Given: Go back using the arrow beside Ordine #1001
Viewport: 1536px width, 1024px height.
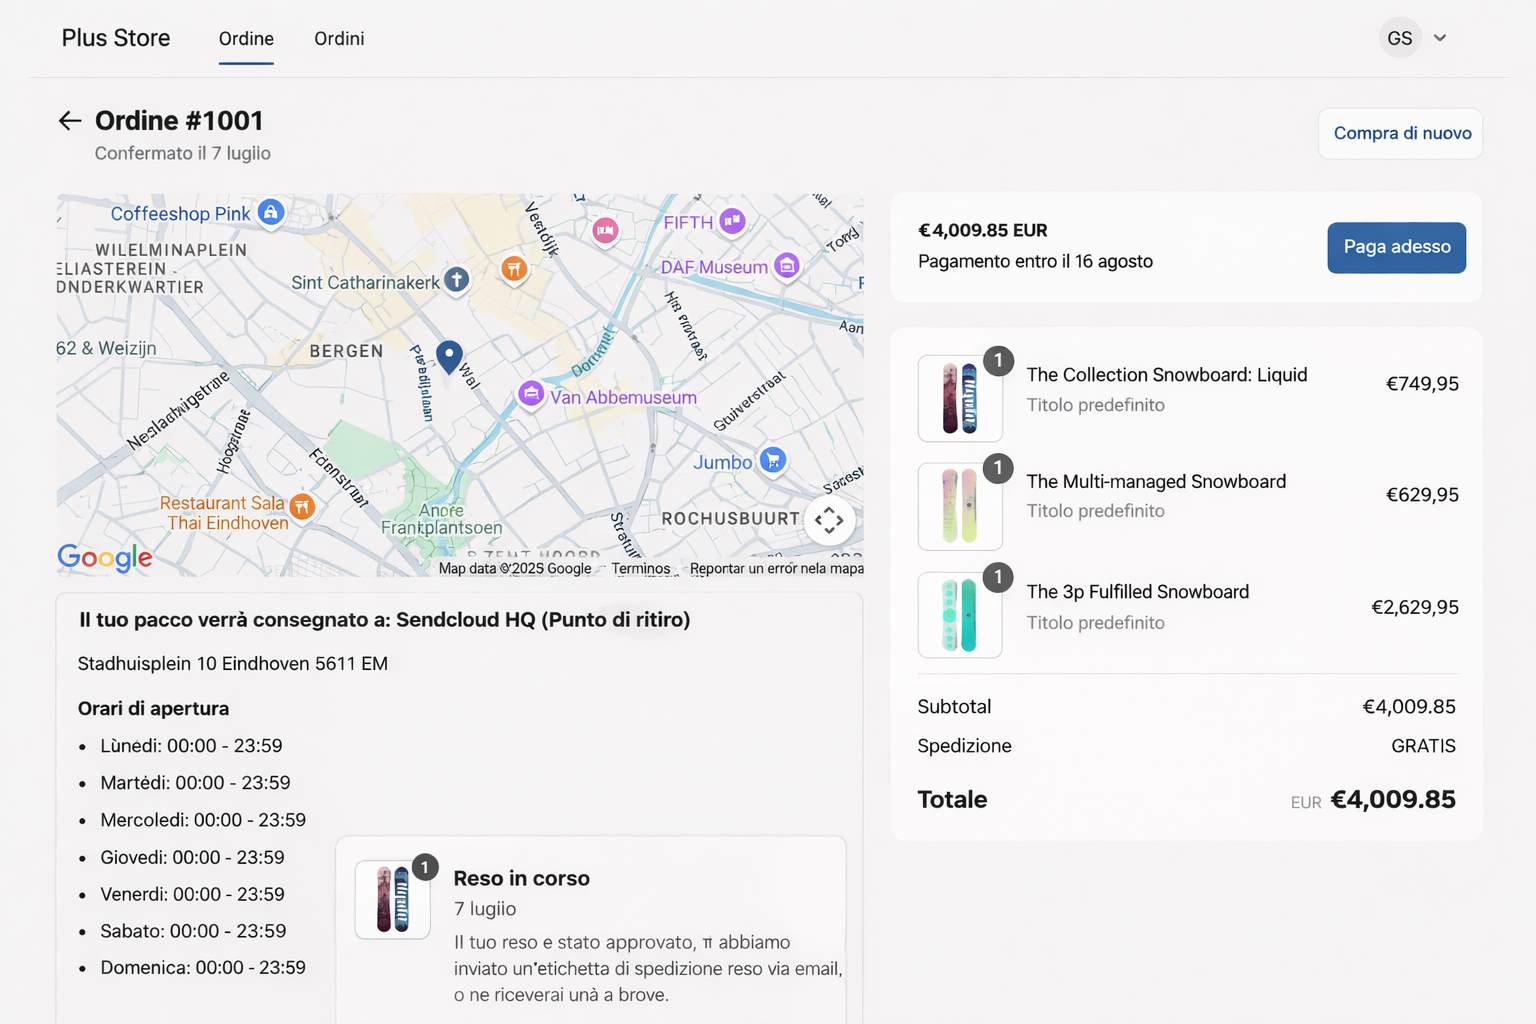Looking at the screenshot, I should (x=69, y=121).
